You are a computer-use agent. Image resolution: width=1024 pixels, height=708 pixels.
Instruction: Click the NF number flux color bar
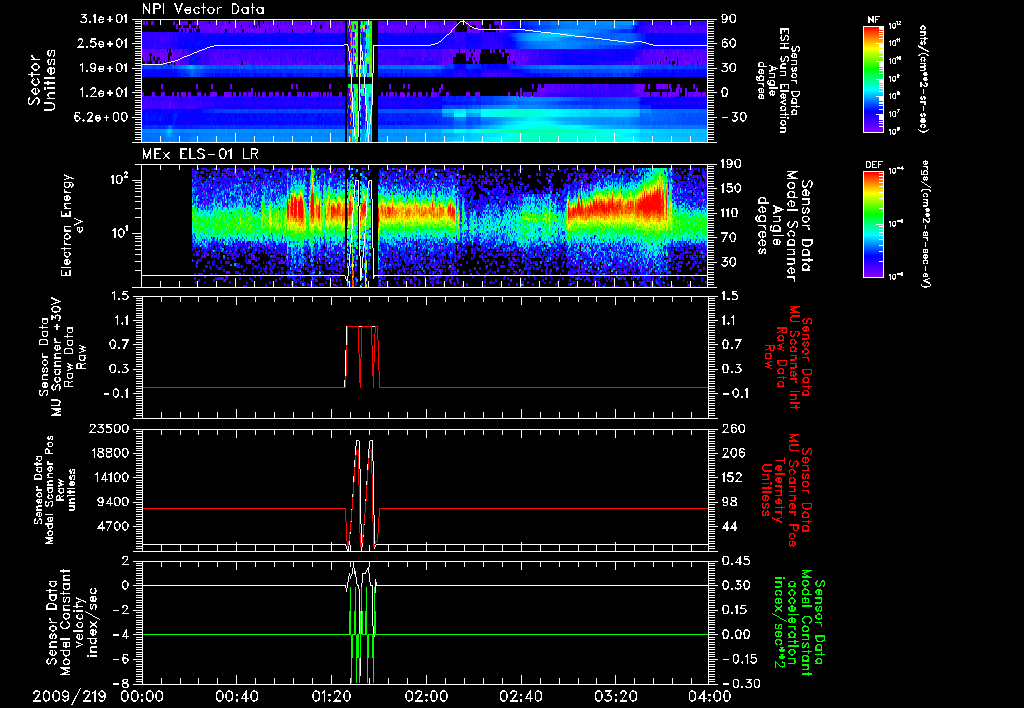coord(873,78)
